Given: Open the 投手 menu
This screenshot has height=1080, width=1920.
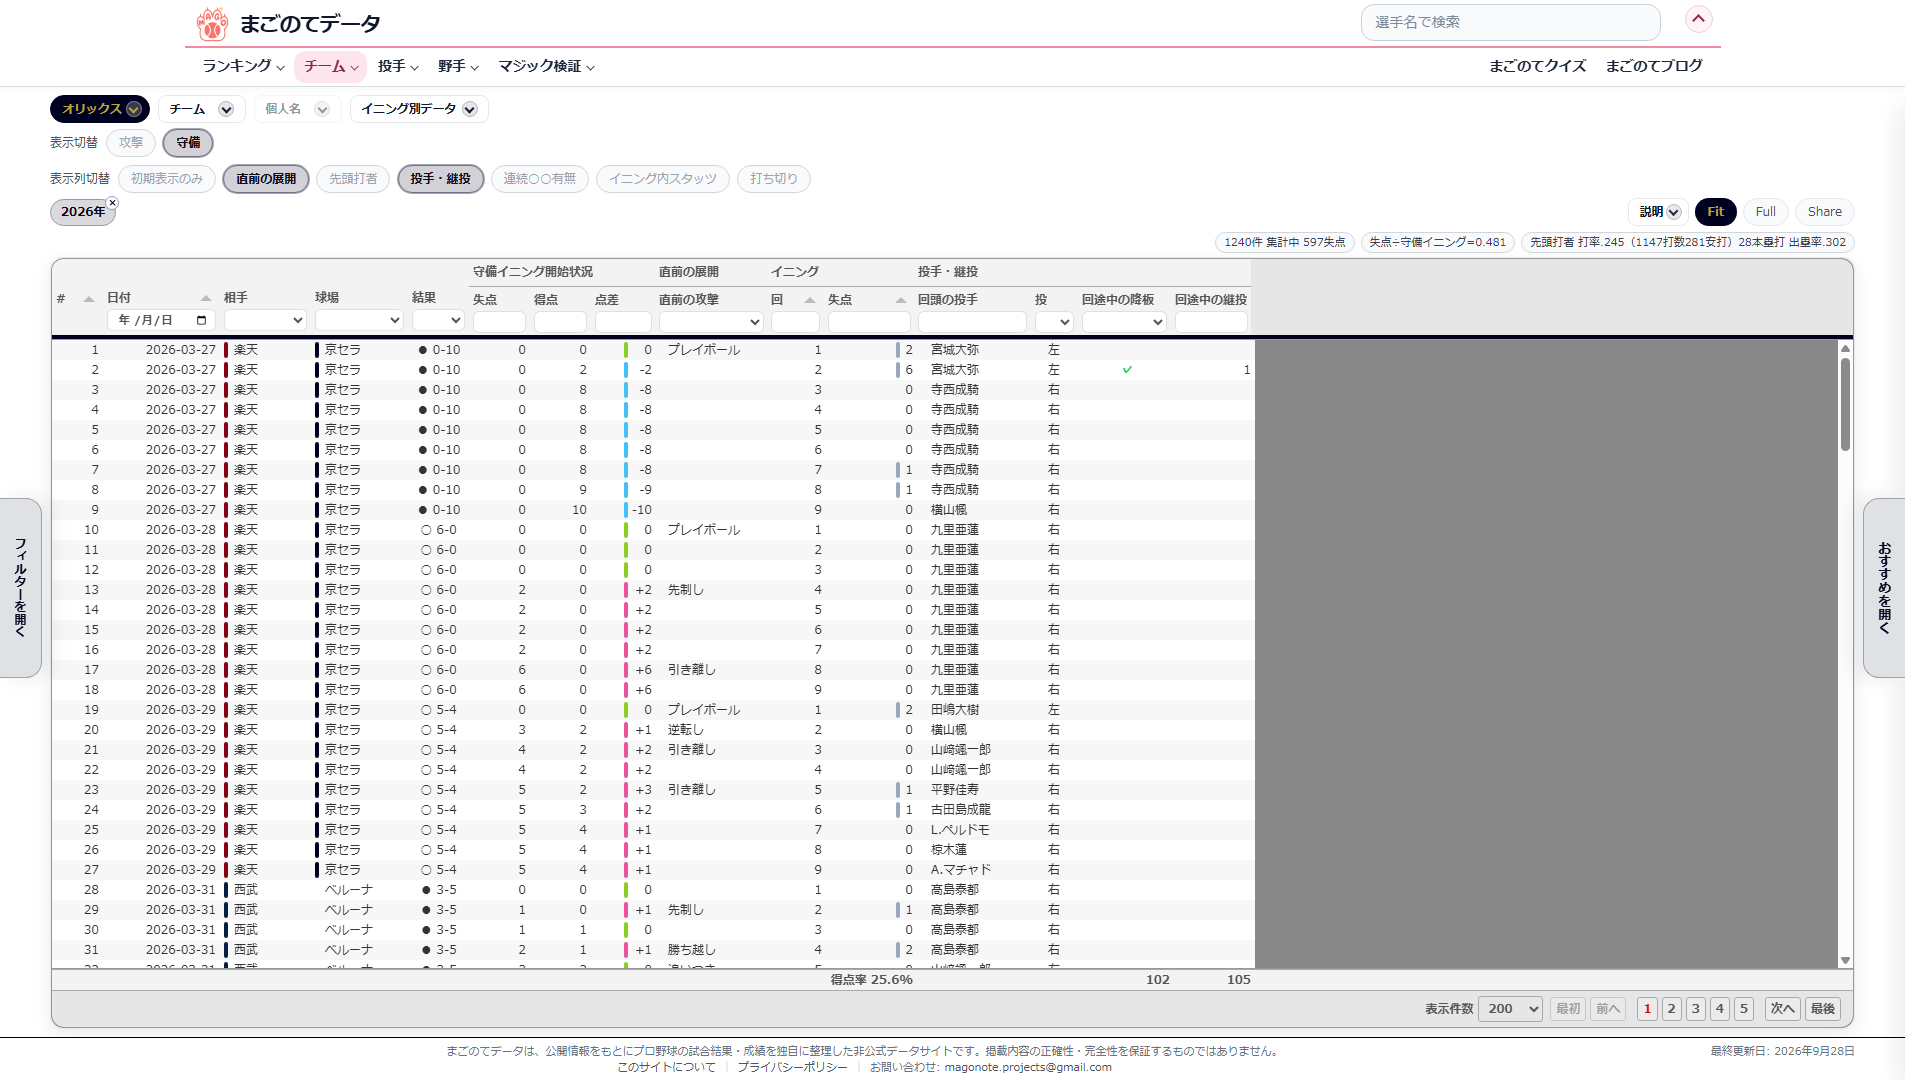Looking at the screenshot, I should point(398,66).
